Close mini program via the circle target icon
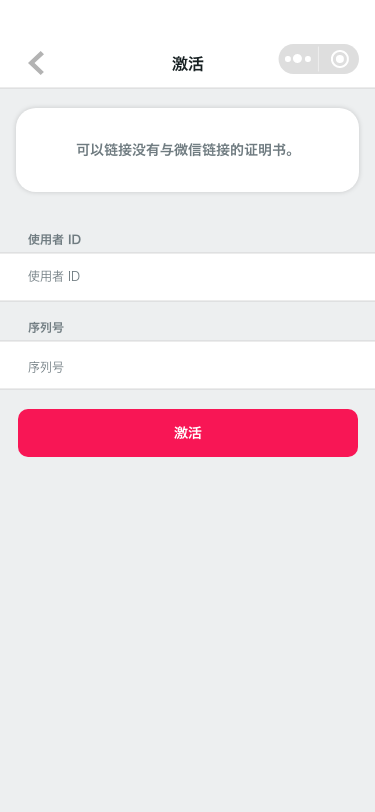Screen dimensions: 375x812 (340, 59)
